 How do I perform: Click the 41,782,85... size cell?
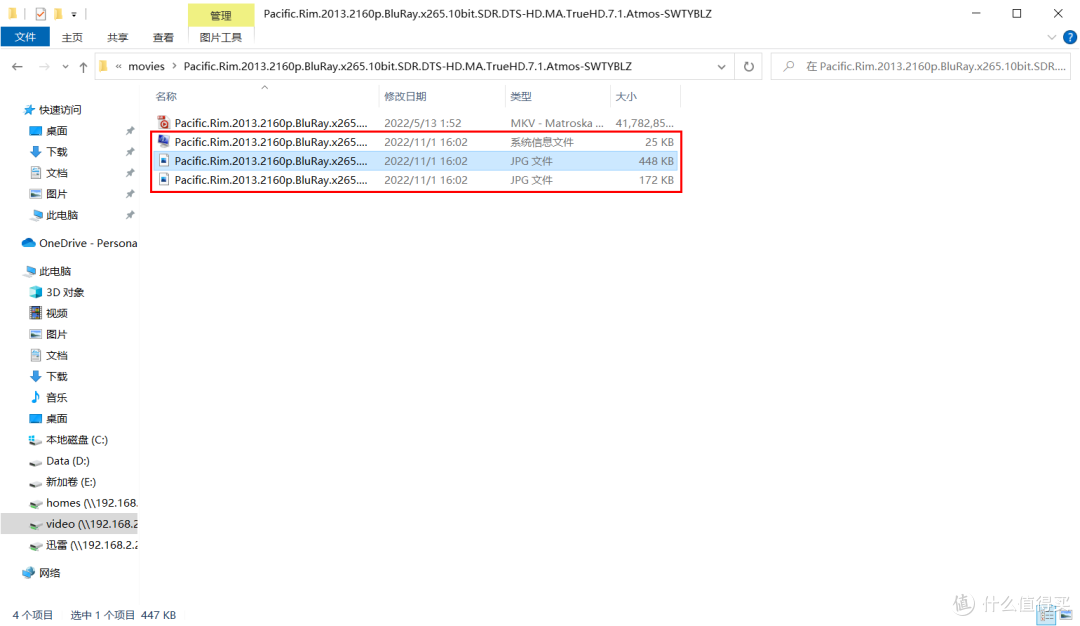click(645, 123)
